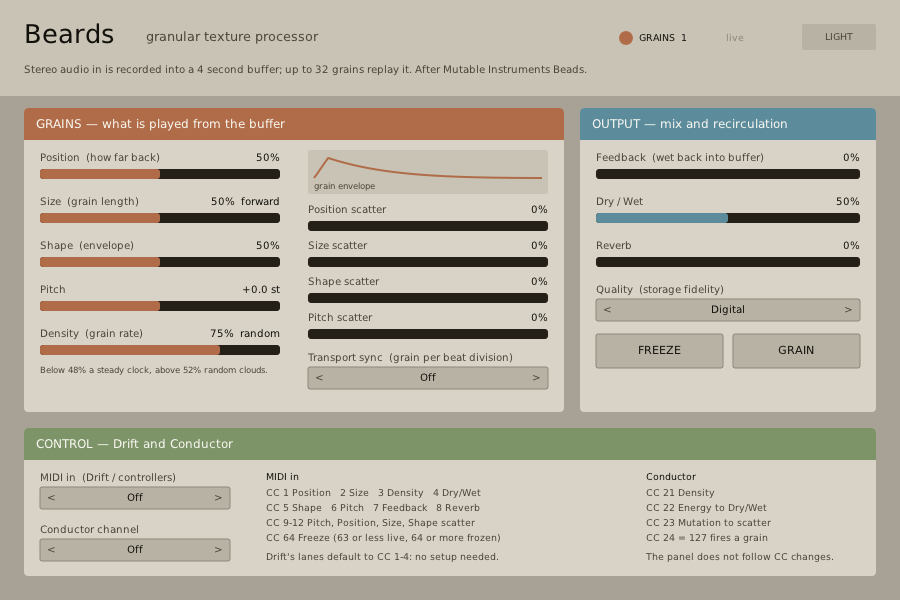This screenshot has height=600, width=900.
Task: Click the OUTPUT section header
Action: [728, 124]
